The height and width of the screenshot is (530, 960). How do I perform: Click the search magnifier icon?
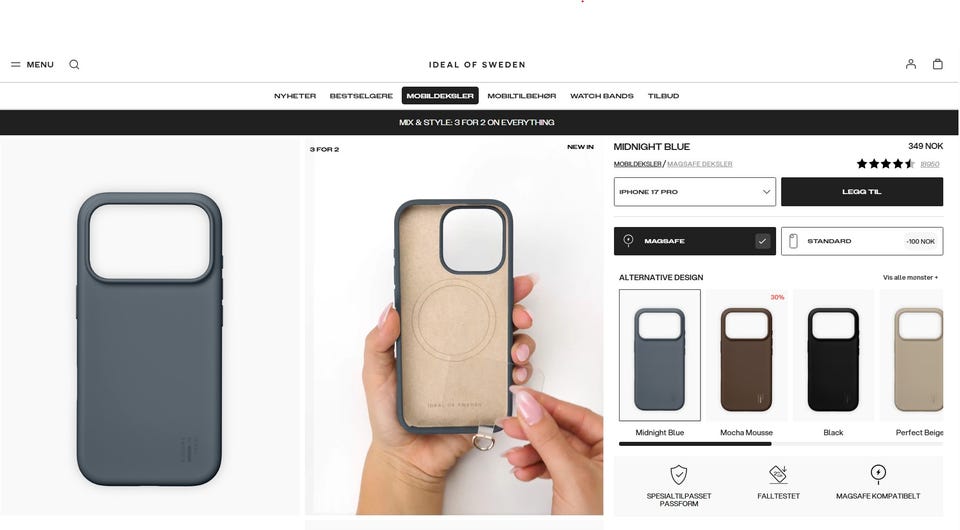74,64
